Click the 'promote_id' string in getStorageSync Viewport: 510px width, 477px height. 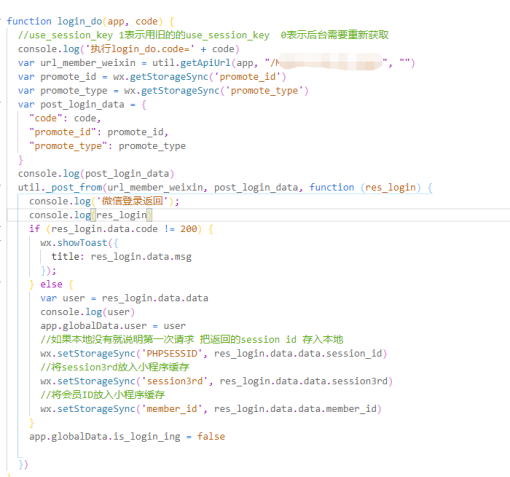248,77
